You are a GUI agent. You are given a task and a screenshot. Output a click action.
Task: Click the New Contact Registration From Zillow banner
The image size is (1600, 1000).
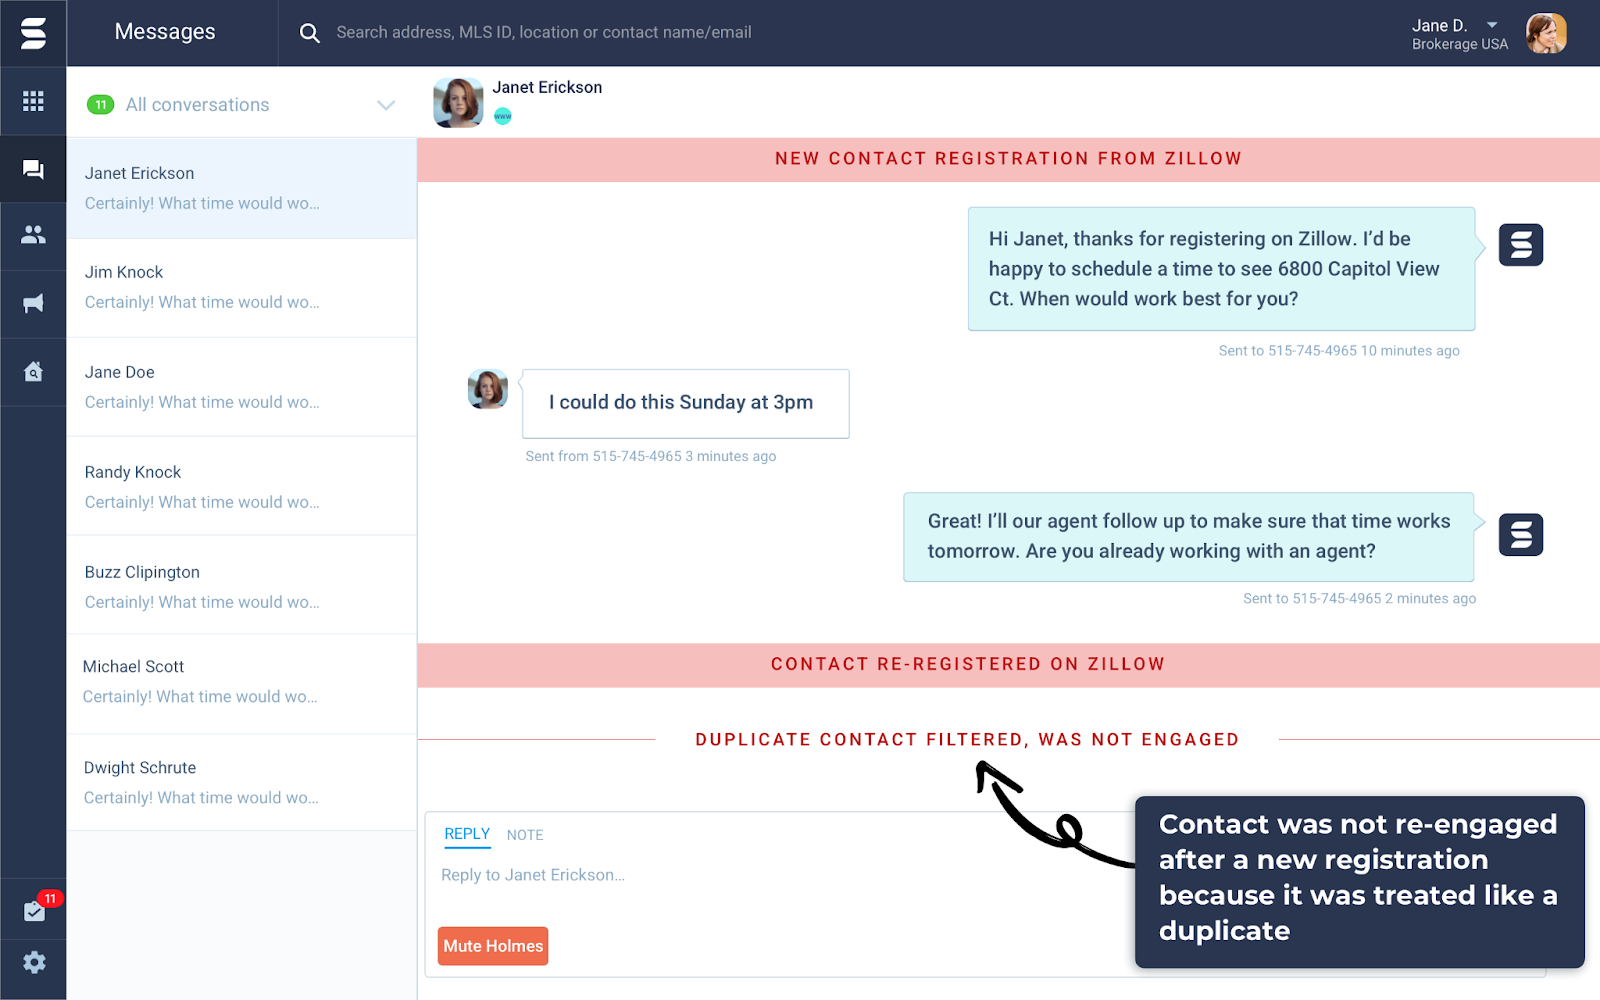pos(1008,159)
